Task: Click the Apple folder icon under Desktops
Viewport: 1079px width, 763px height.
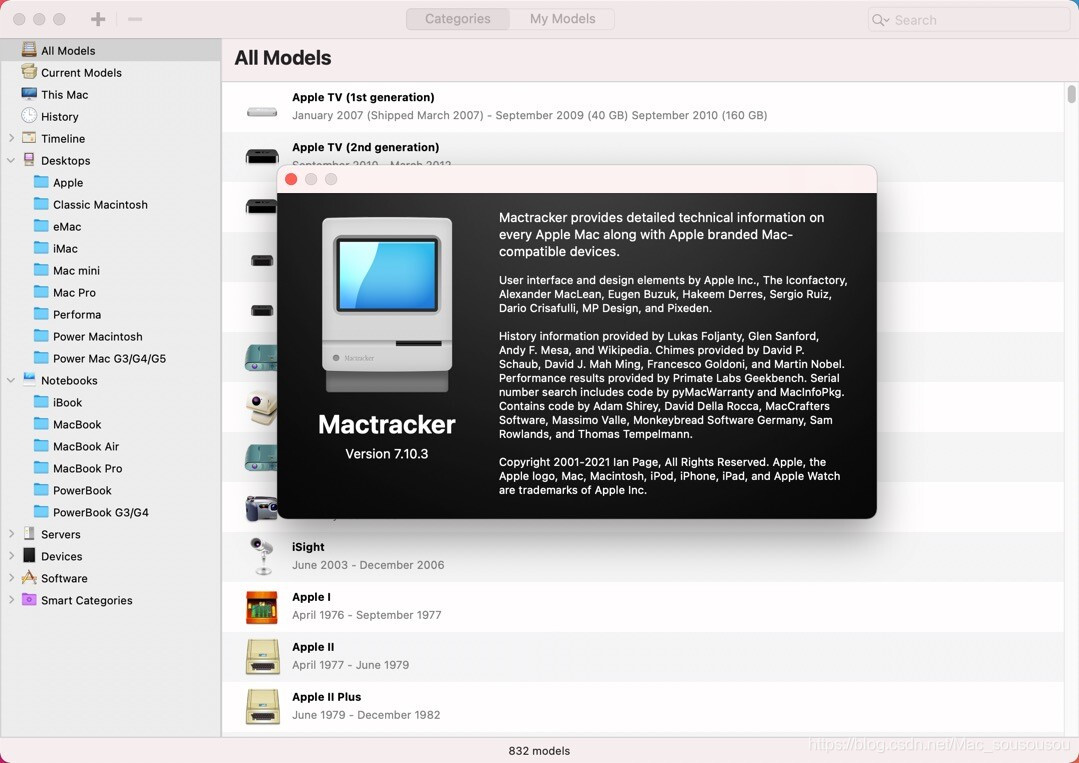Action: point(41,182)
